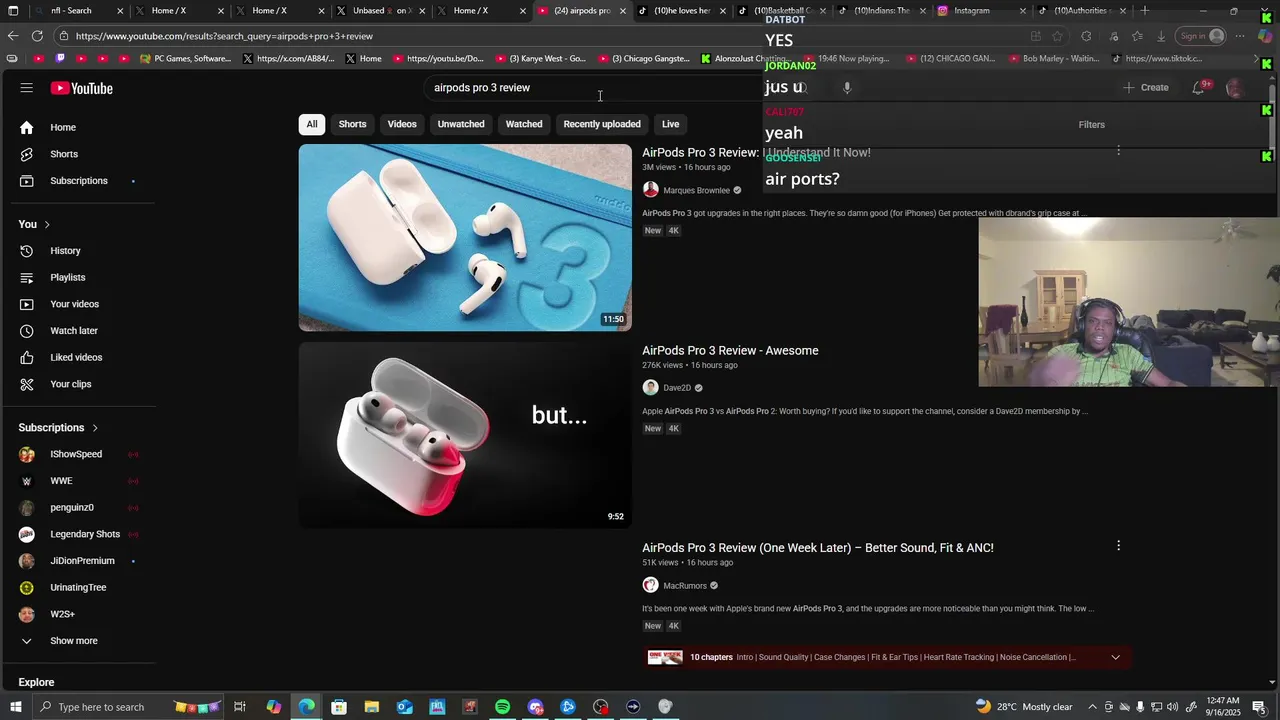Open AirPods Pro 3 Review - Awesome title
The height and width of the screenshot is (720, 1280).
(x=730, y=350)
